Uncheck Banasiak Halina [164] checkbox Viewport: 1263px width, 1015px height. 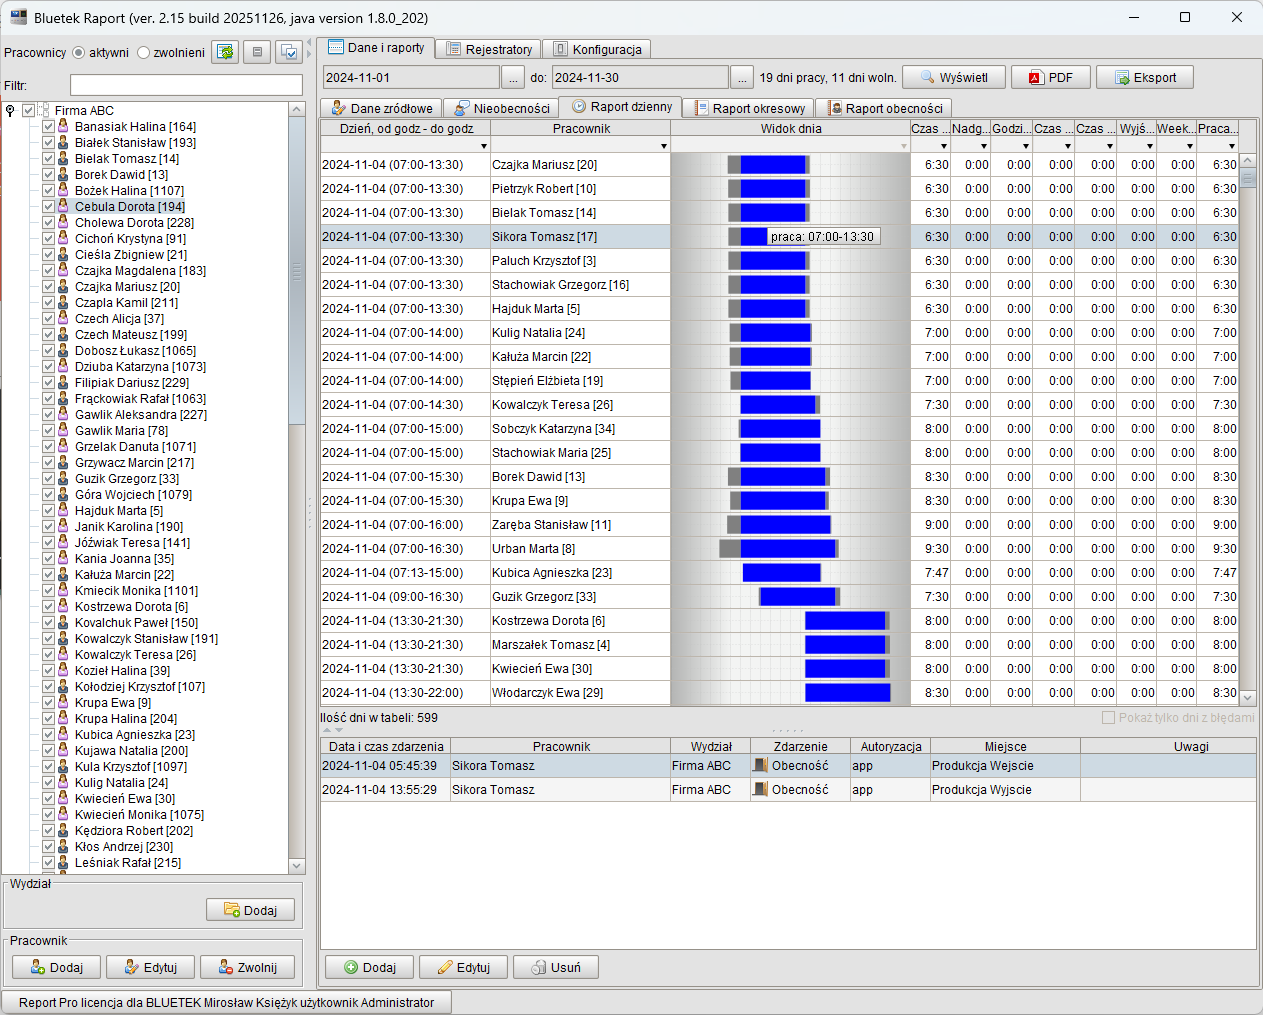click(x=48, y=127)
